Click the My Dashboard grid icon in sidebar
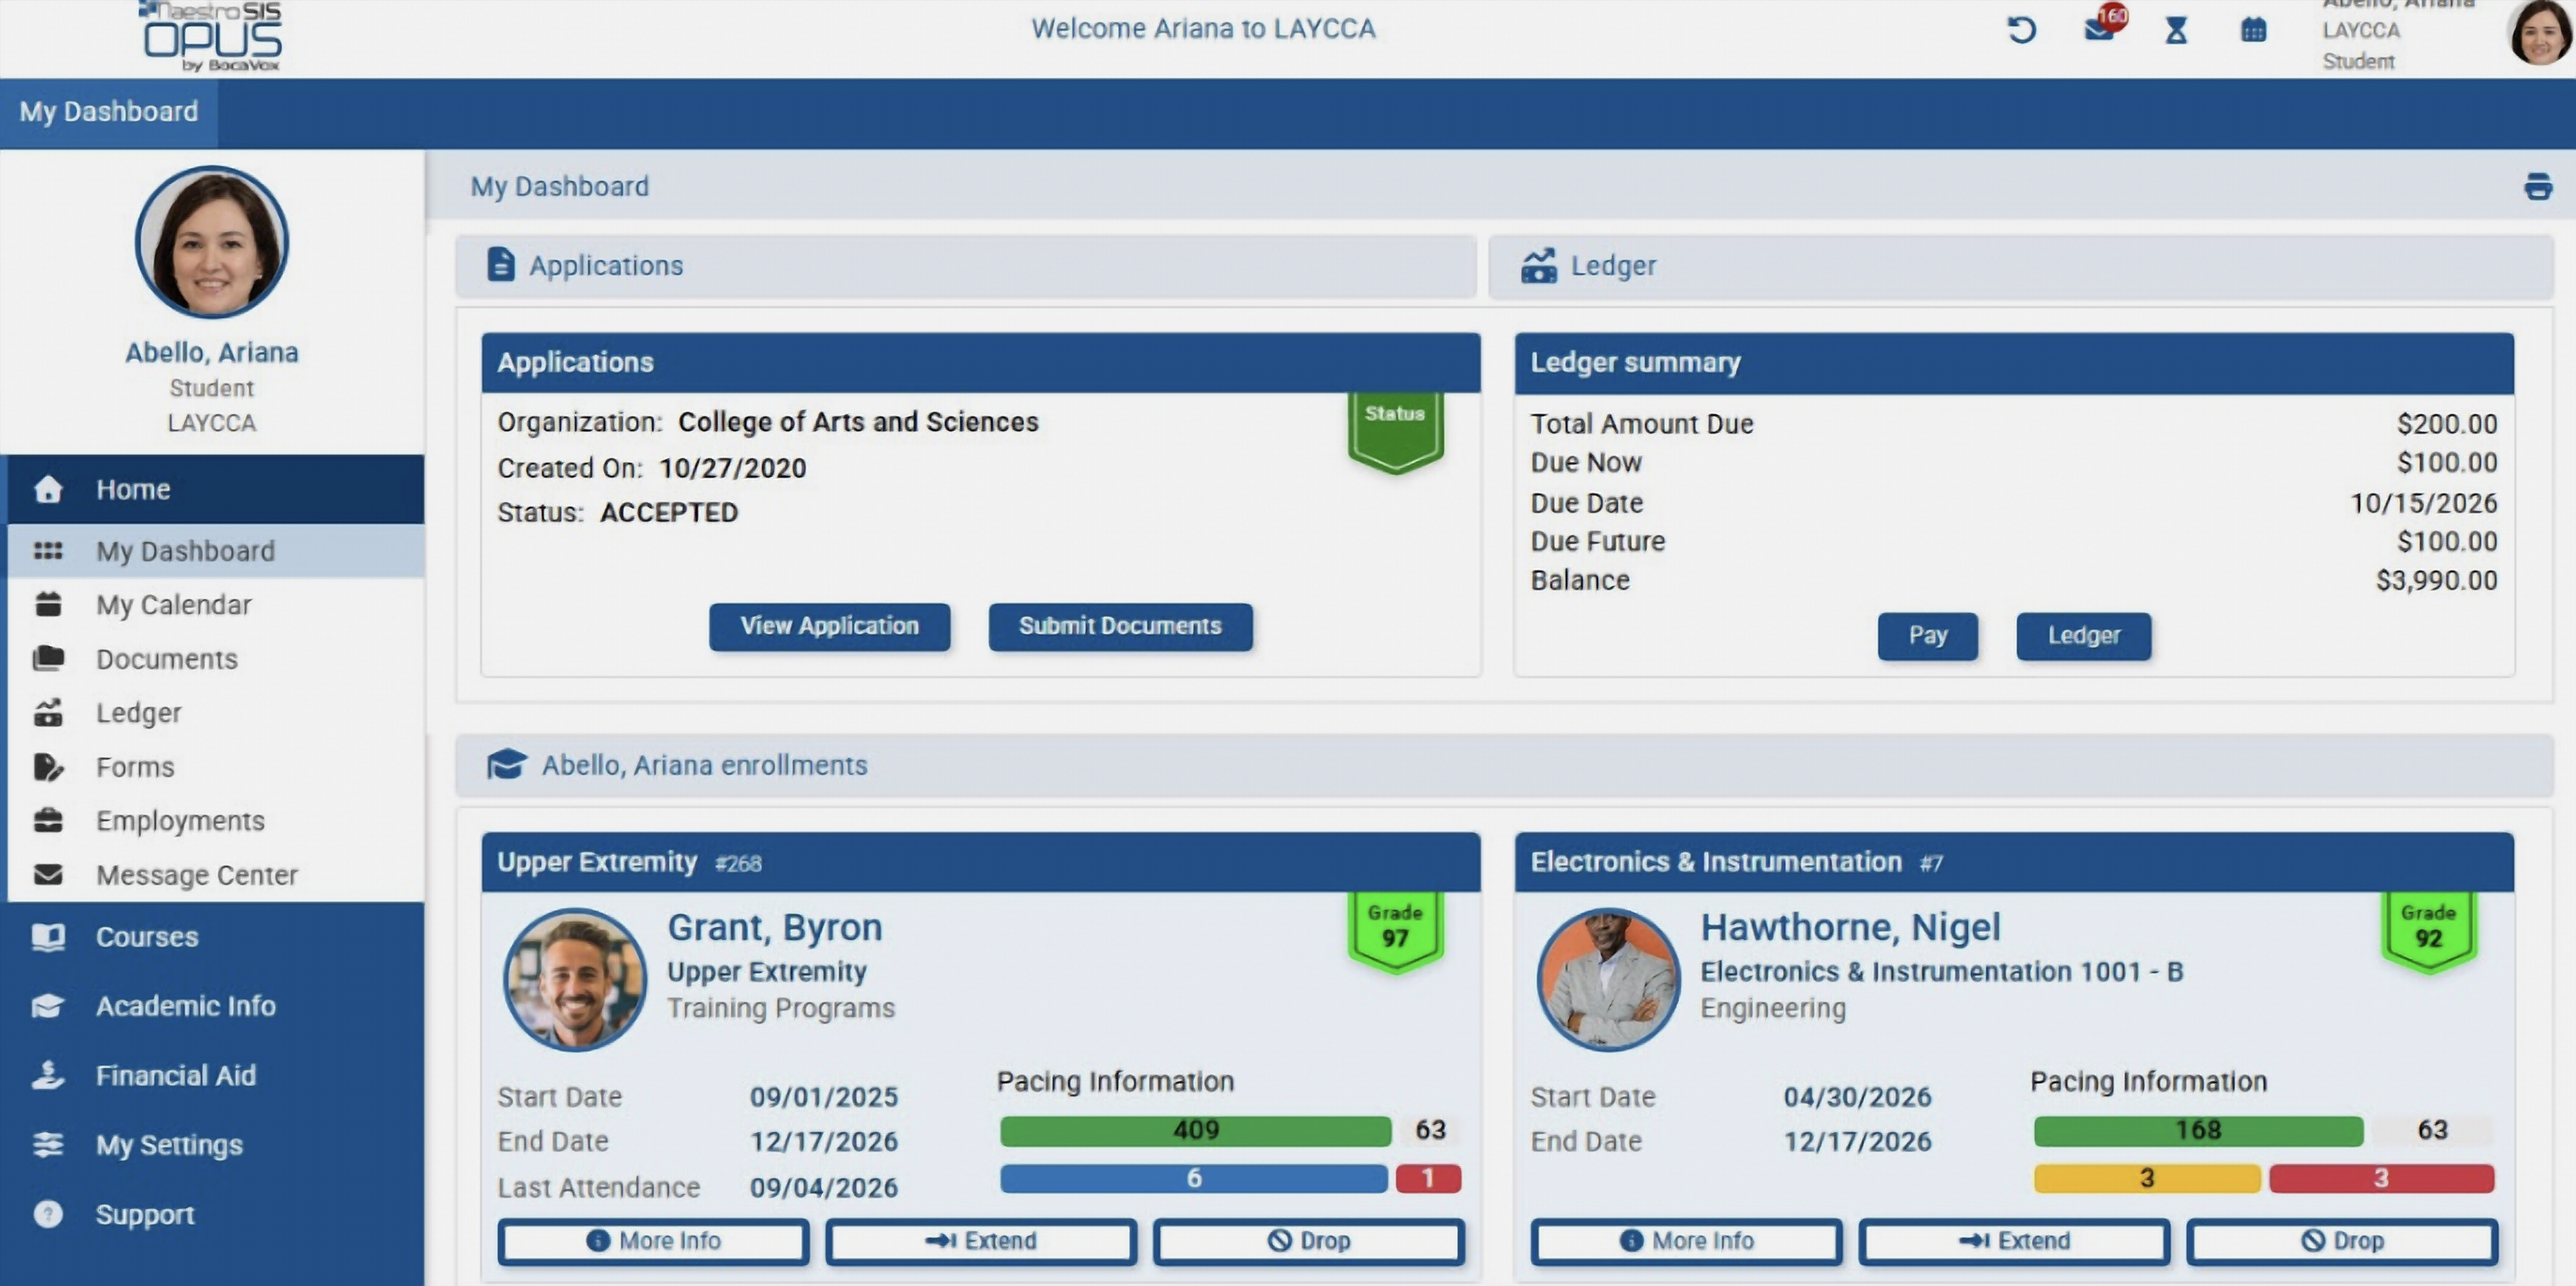The width and height of the screenshot is (2576, 1286). click(x=48, y=551)
